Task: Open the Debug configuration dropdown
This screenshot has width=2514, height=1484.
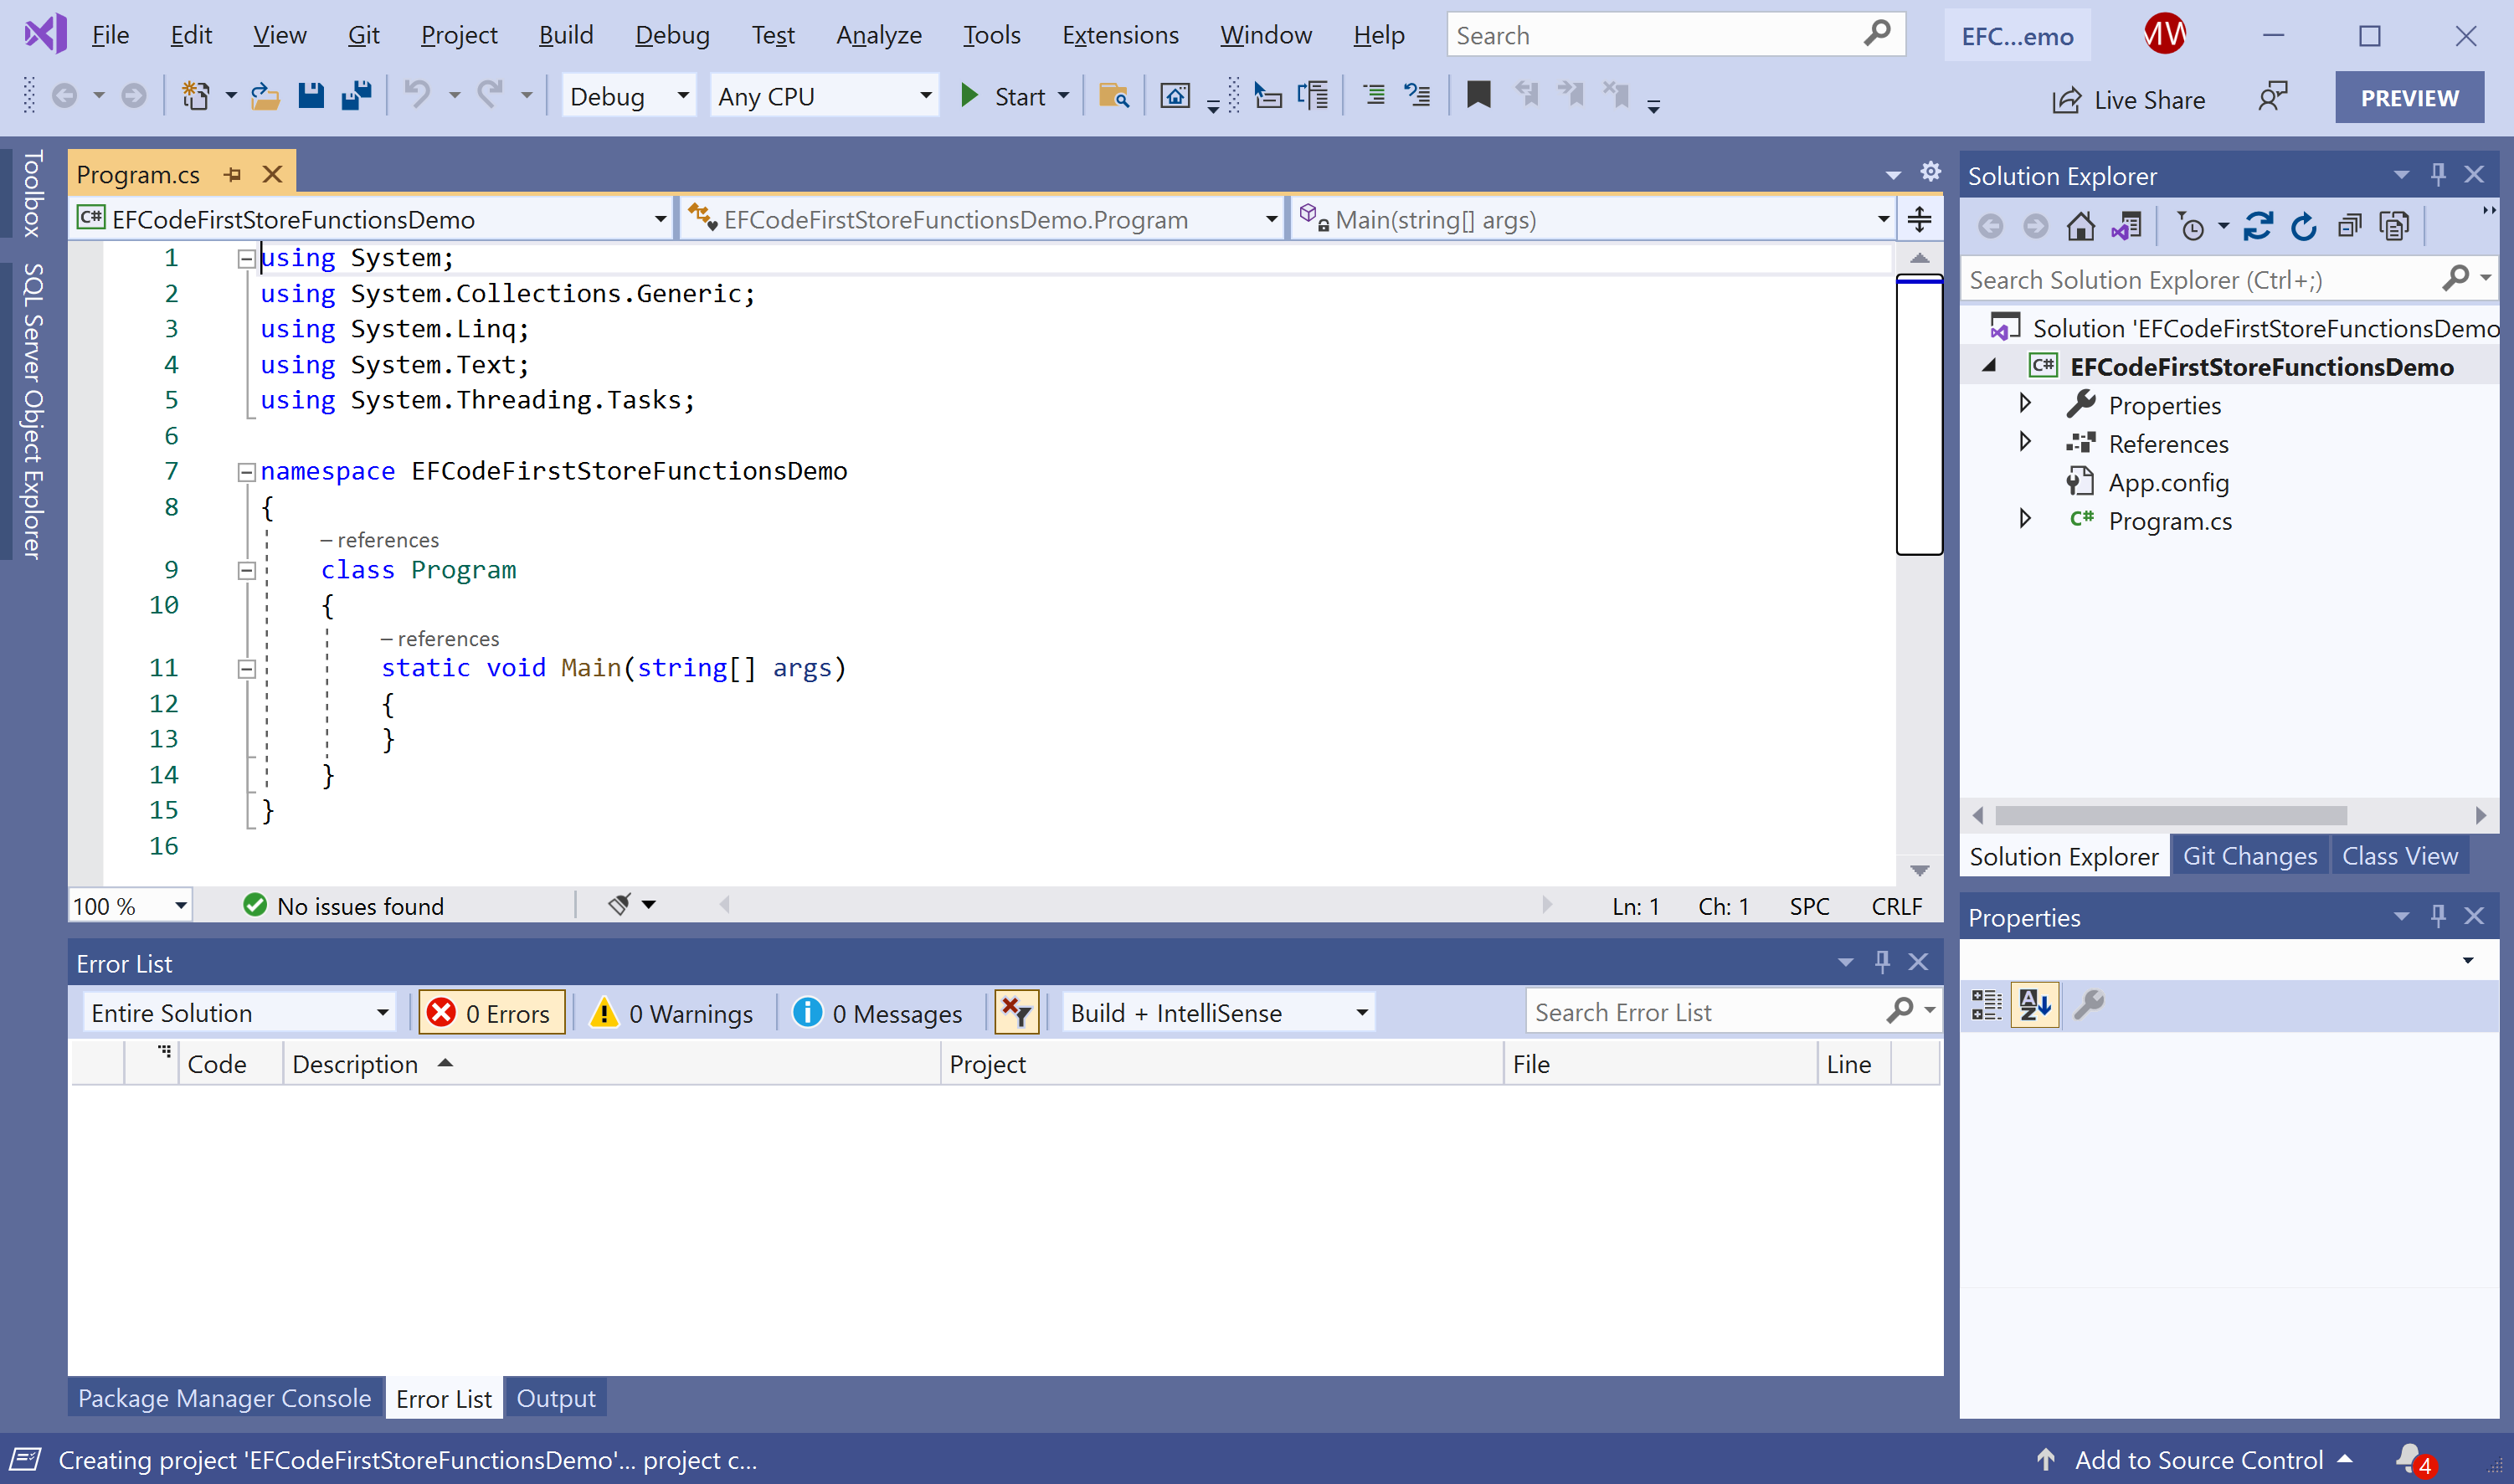Action: pyautogui.click(x=629, y=96)
